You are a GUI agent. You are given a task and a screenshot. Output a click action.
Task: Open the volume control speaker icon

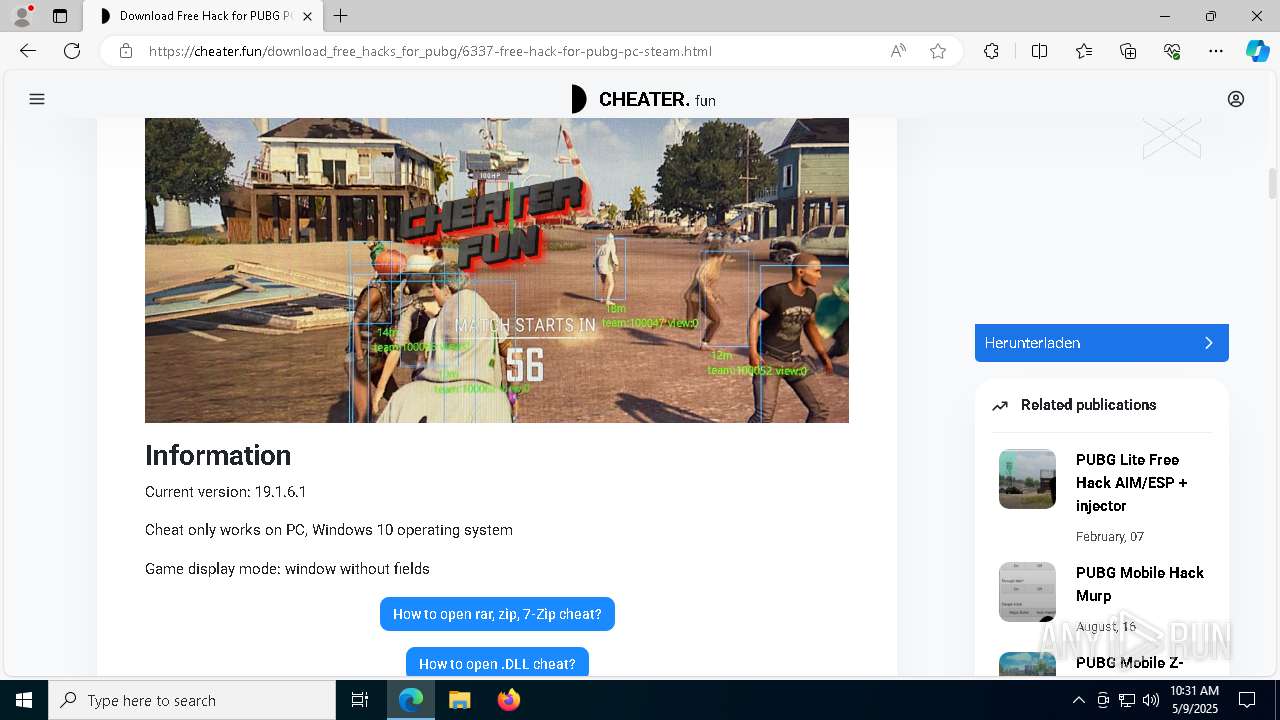tap(1151, 700)
